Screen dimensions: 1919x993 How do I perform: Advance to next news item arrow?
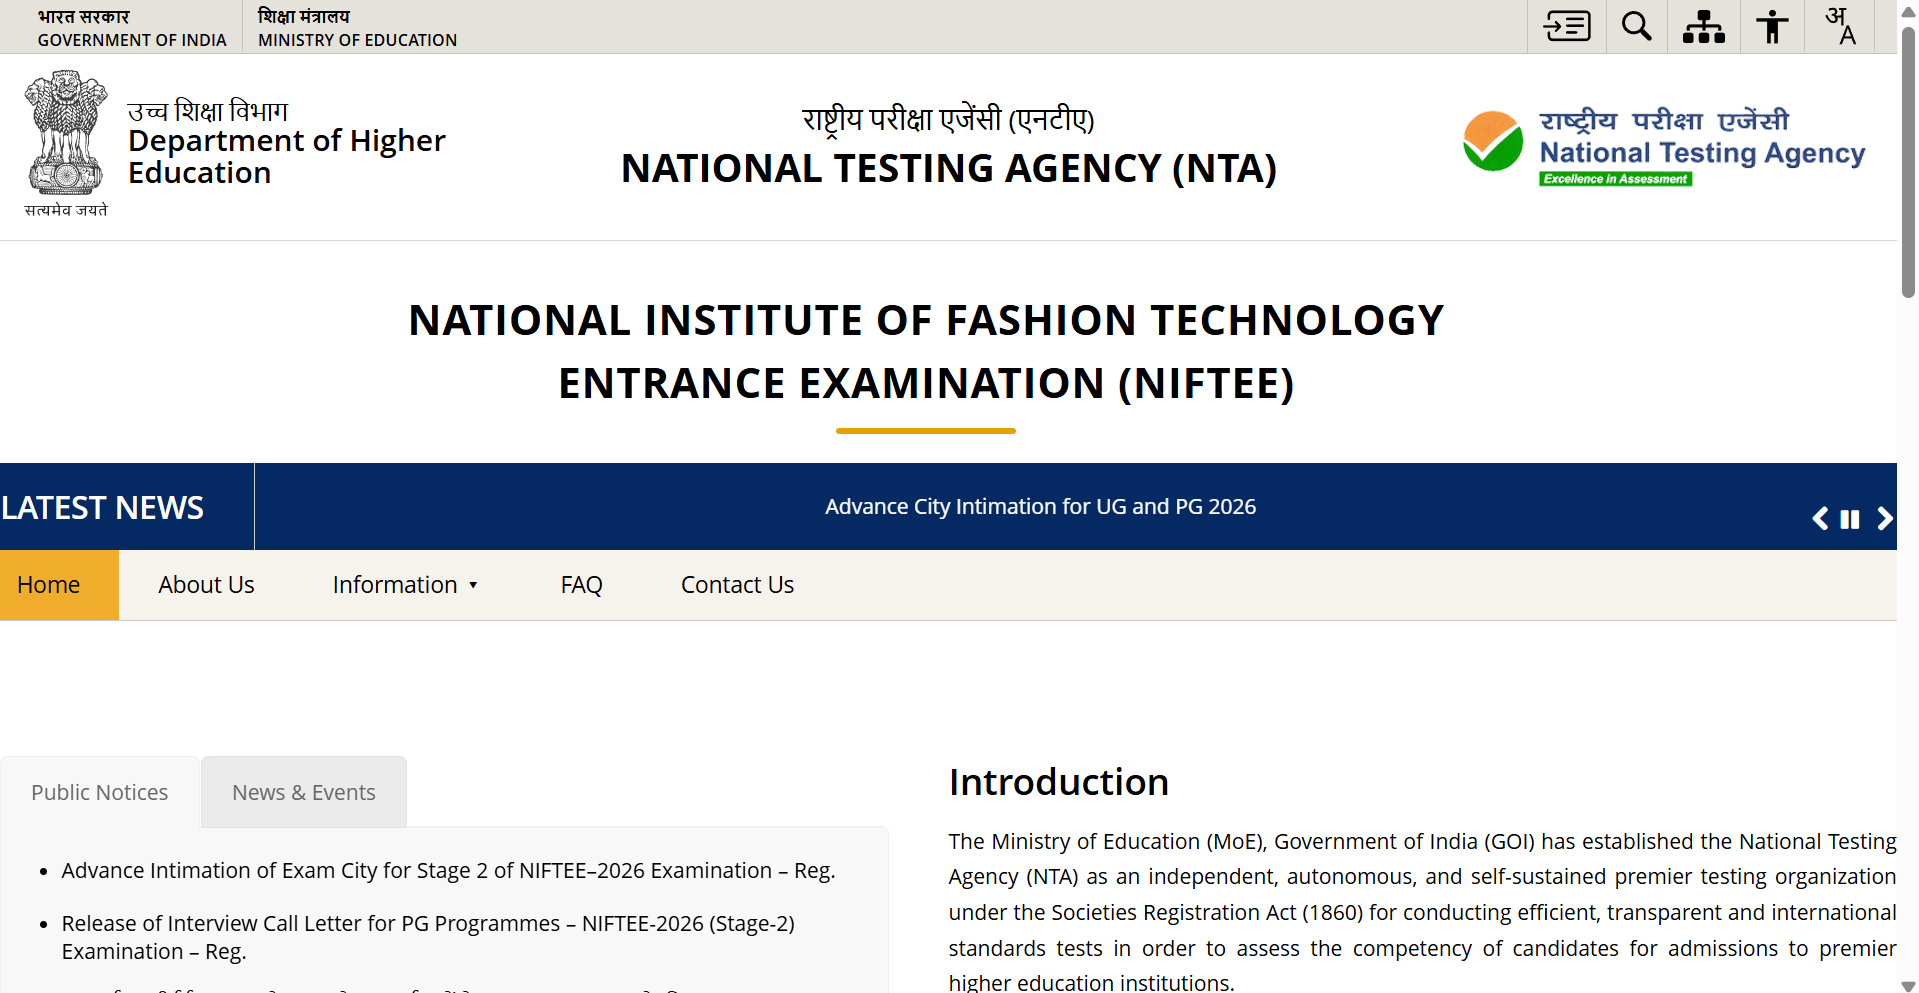click(1884, 518)
